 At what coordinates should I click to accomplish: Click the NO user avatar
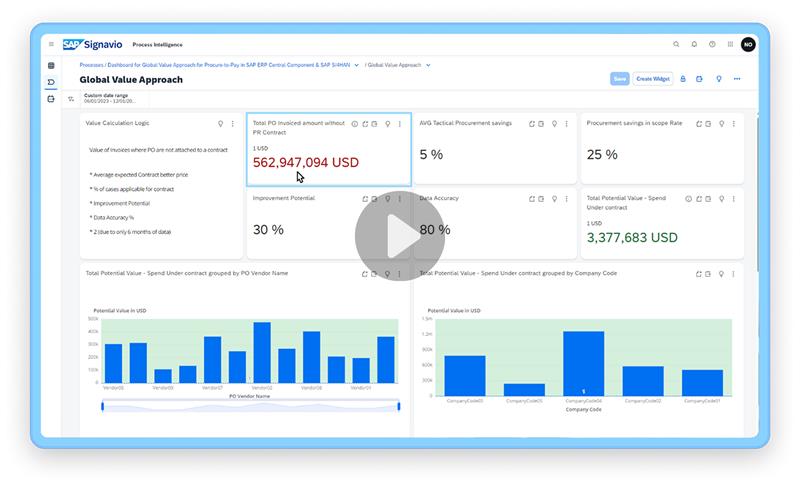[x=748, y=44]
